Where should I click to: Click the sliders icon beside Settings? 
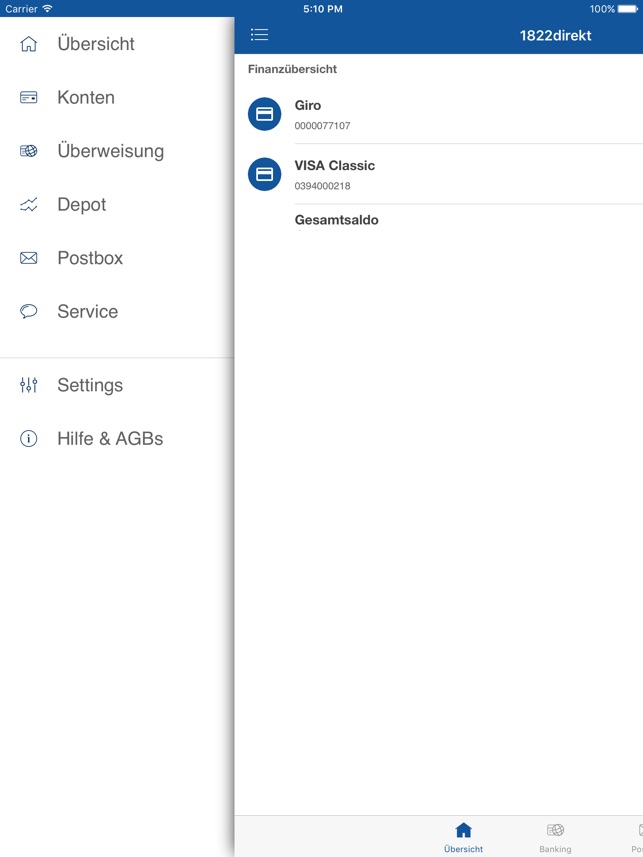coord(29,385)
